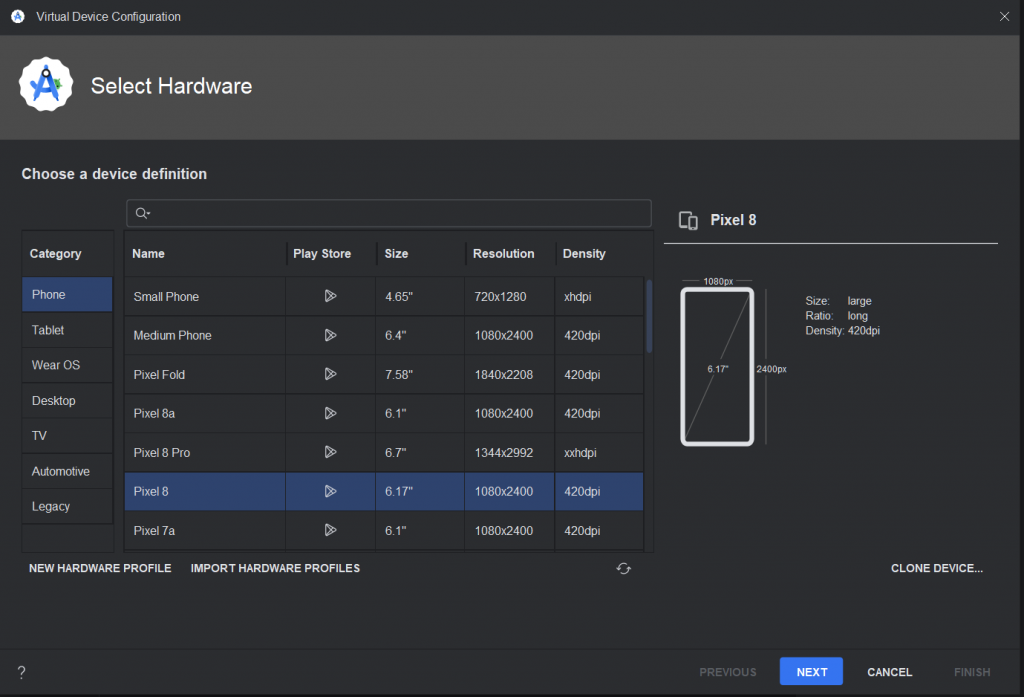The image size is (1024, 697).
Task: Click the search magnifier icon
Action: 142,213
